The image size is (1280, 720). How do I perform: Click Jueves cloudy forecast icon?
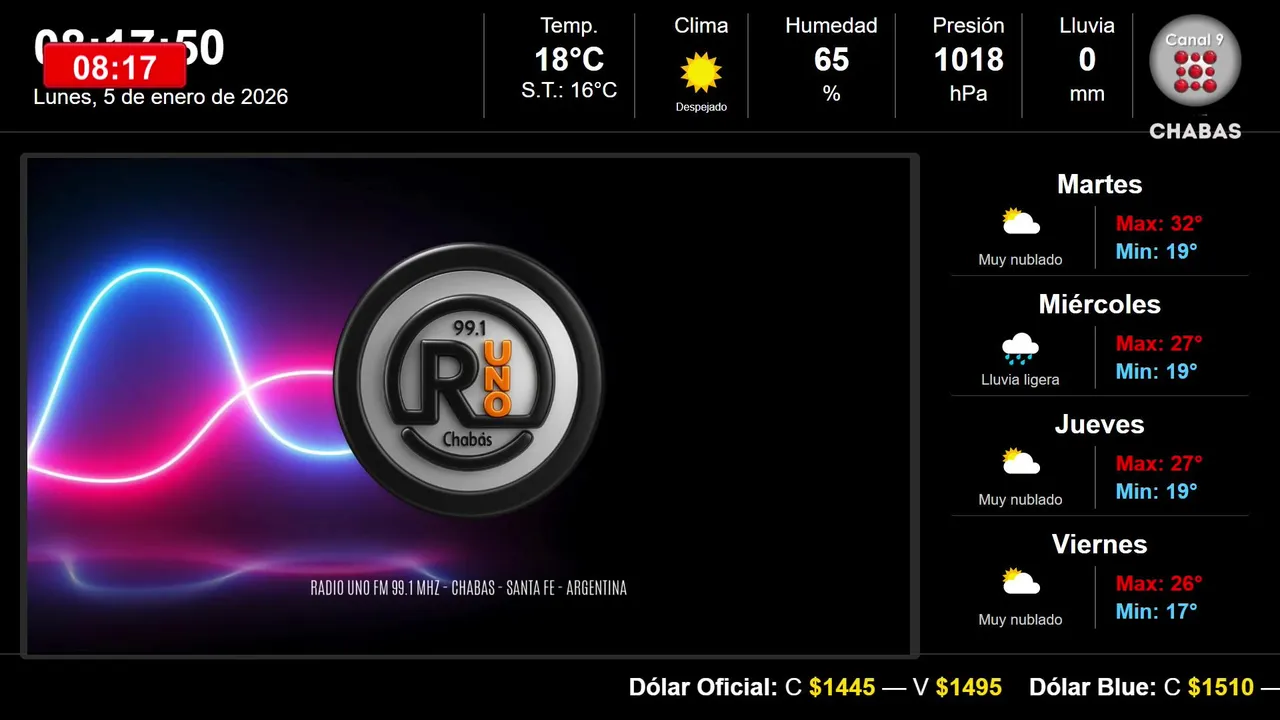click(x=1021, y=461)
